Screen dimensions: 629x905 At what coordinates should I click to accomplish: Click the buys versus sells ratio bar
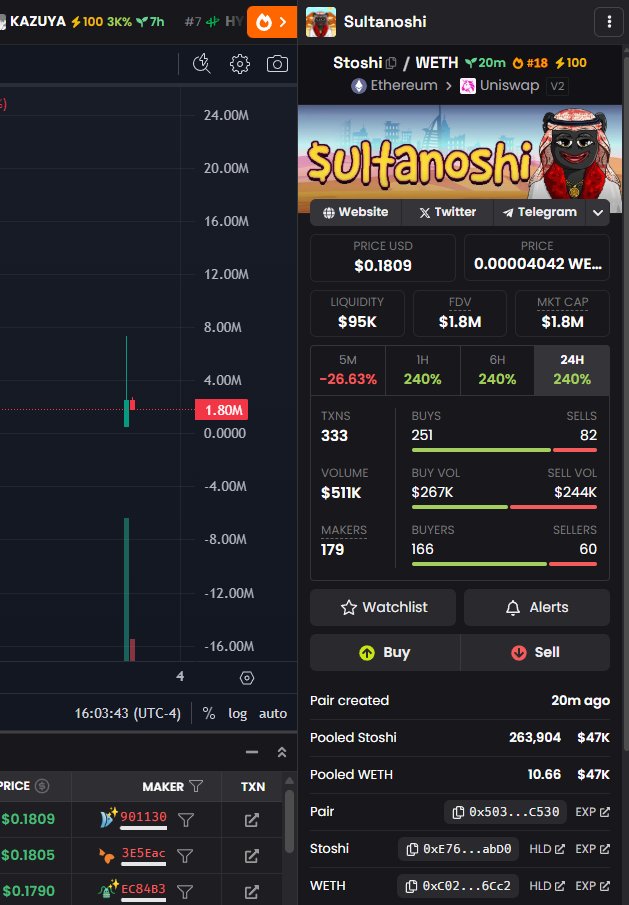pos(504,450)
